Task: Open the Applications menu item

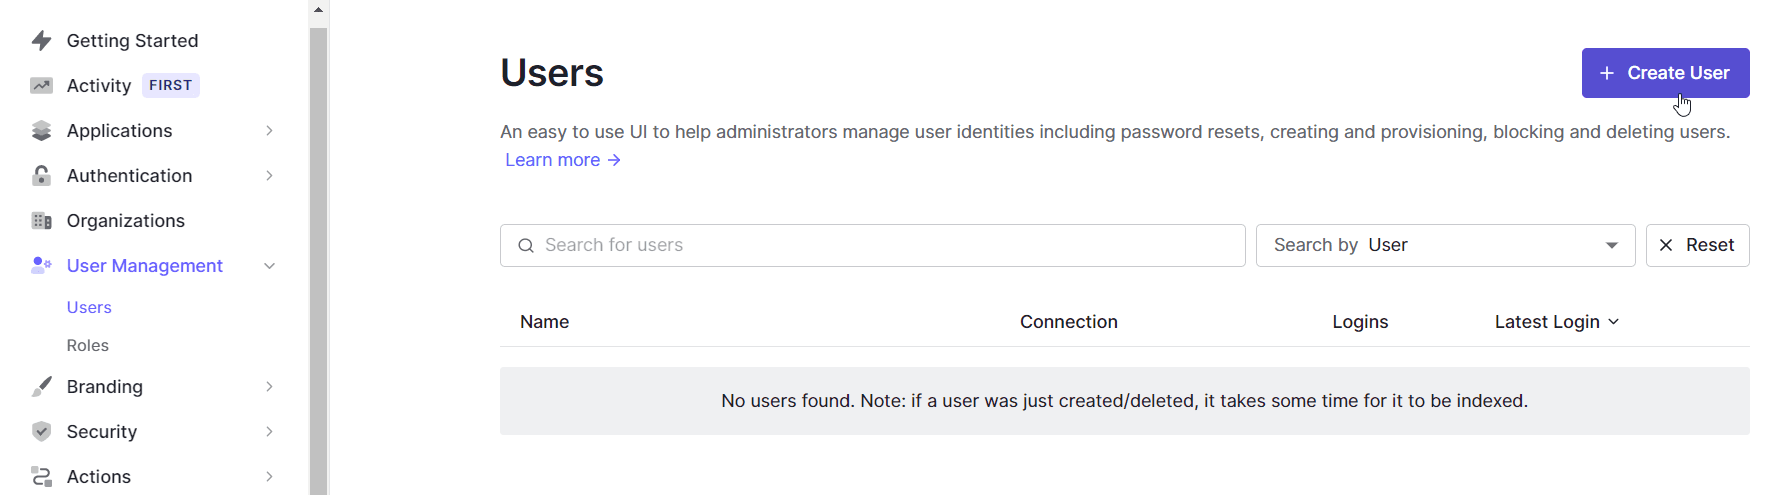Action: coord(120,131)
